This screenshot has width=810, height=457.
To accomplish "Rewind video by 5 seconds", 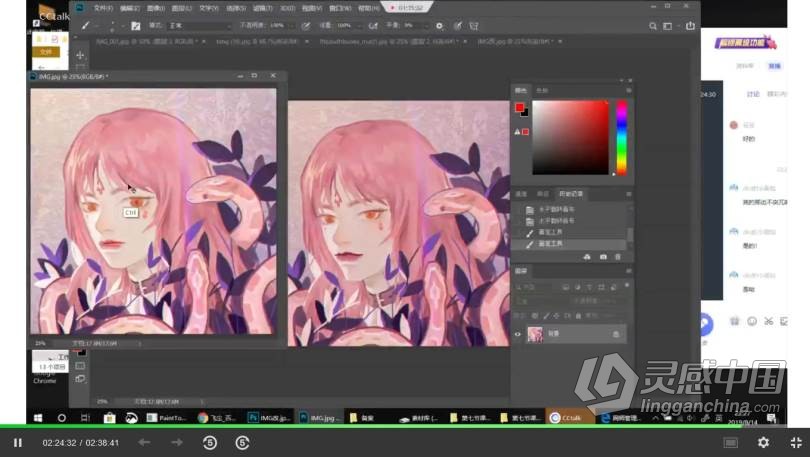I will pos(210,443).
